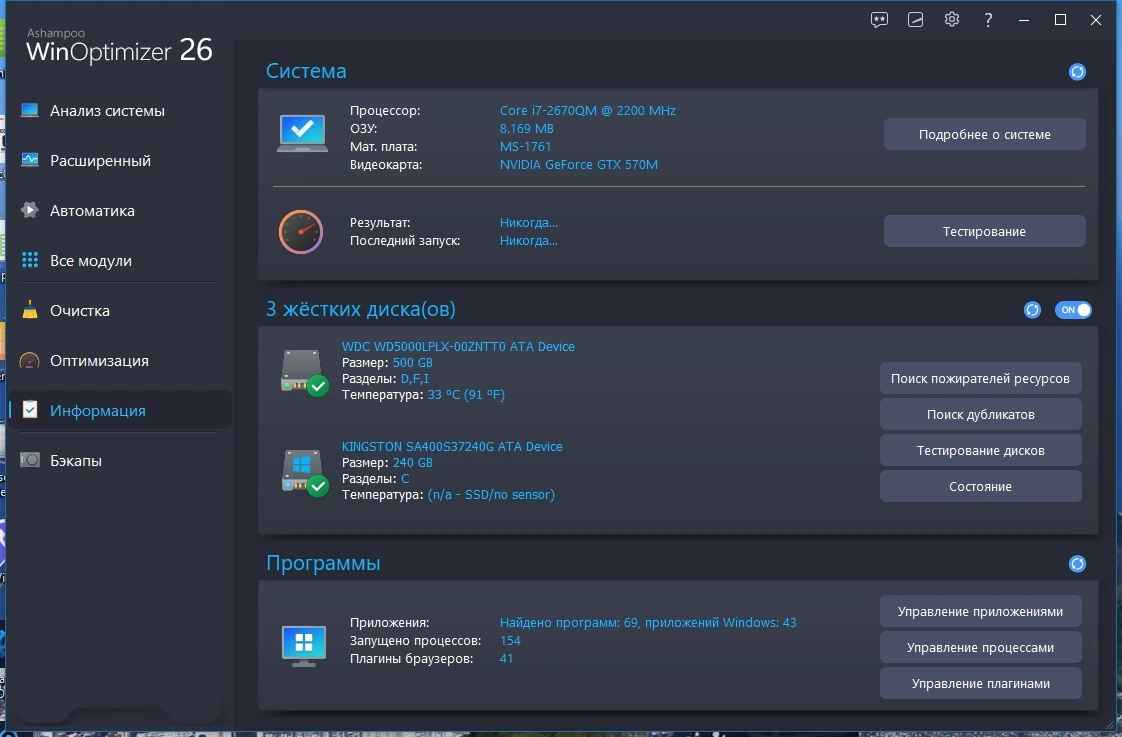Click the skin/theme icon in title bar
The image size is (1122, 737).
pyautogui.click(x=915, y=20)
